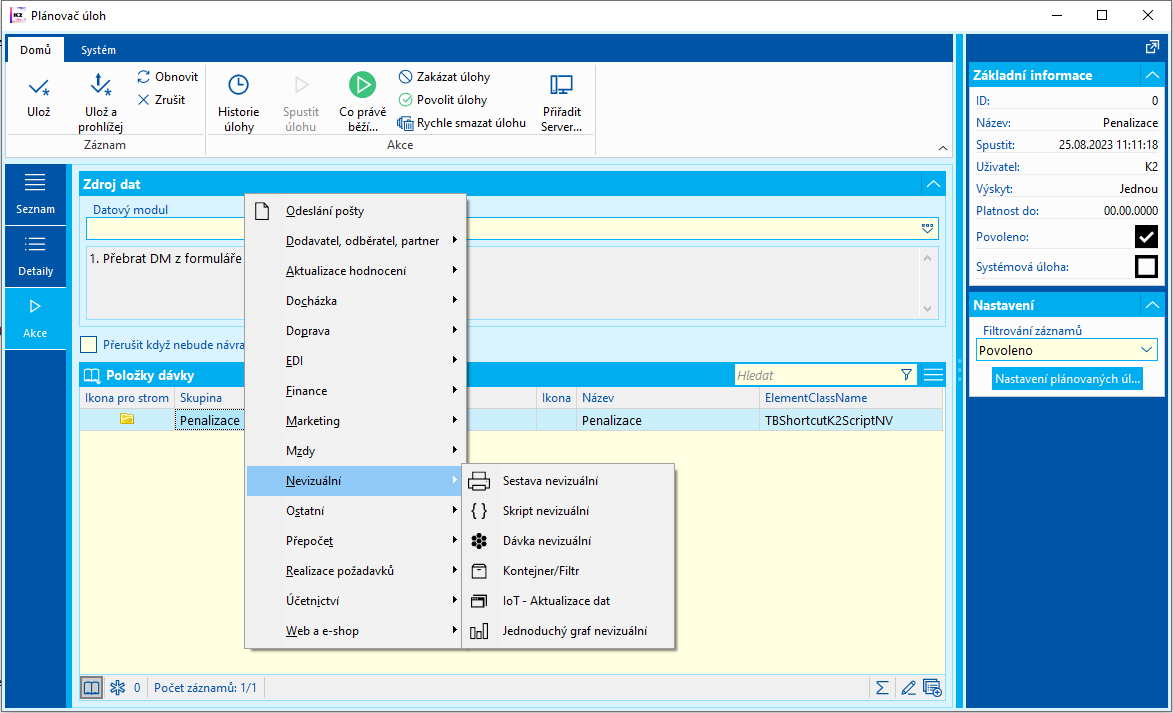
Task: Switch to the Systém ribbon tab
Action: [x=98, y=50]
